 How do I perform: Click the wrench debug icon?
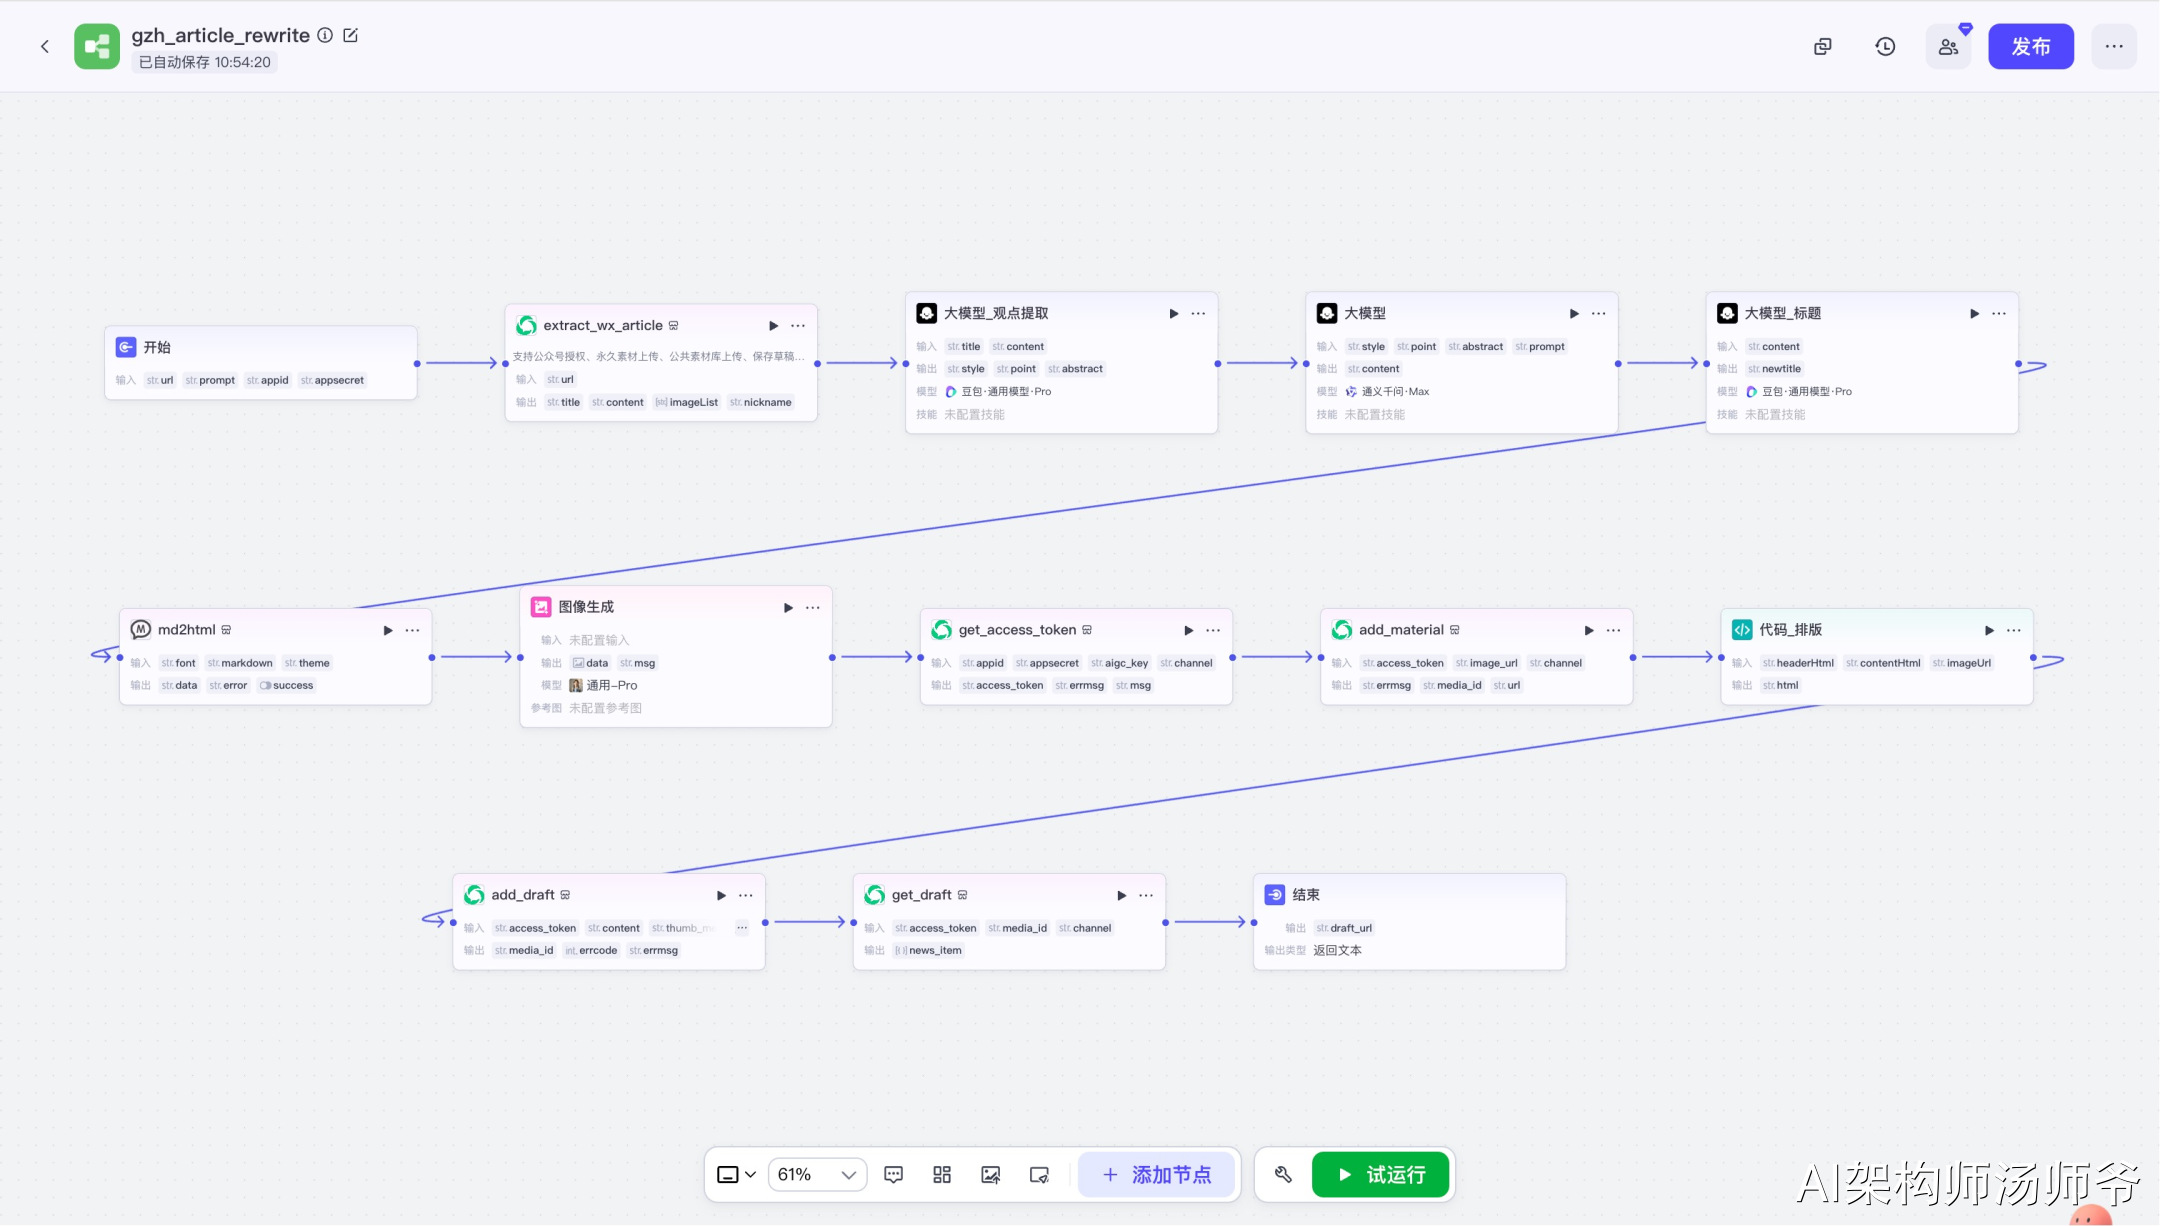point(1283,1174)
